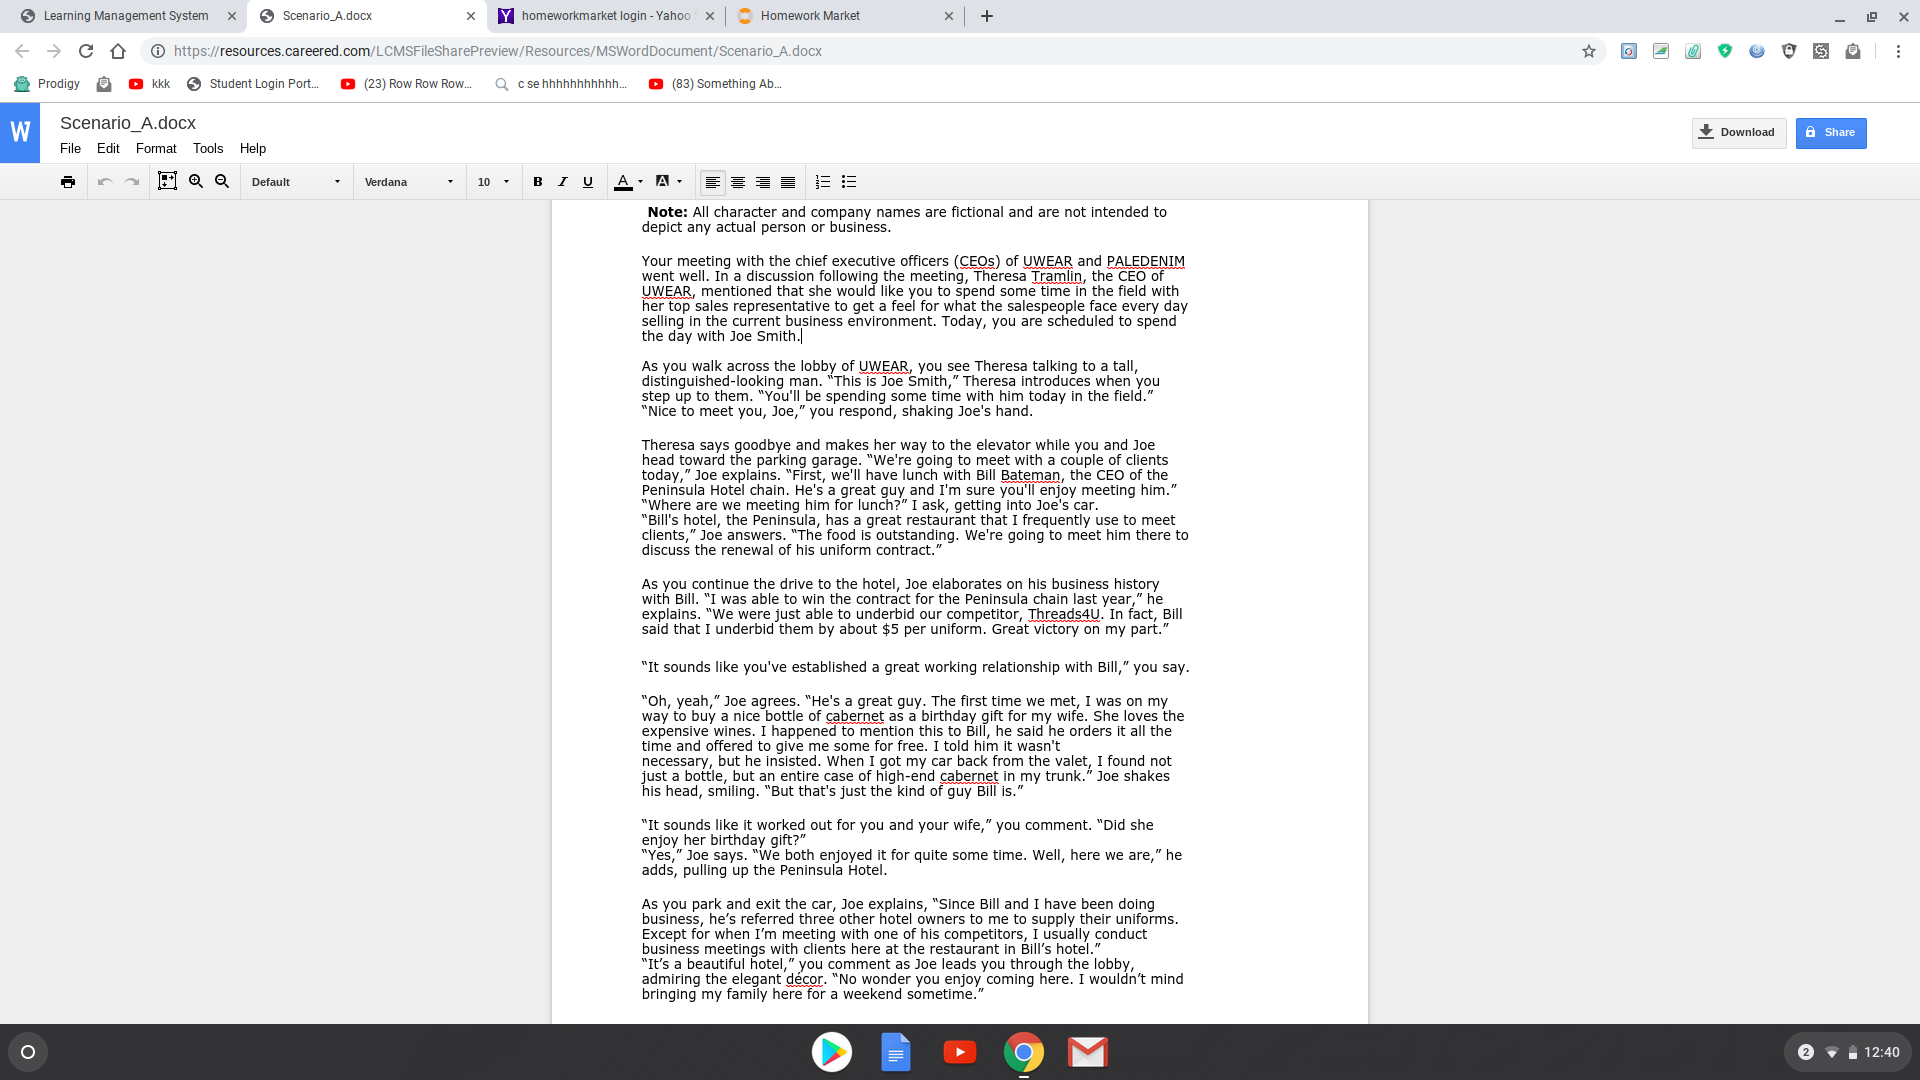This screenshot has width=1920, height=1080.
Task: Click the Fit to page icon
Action: pos(168,181)
